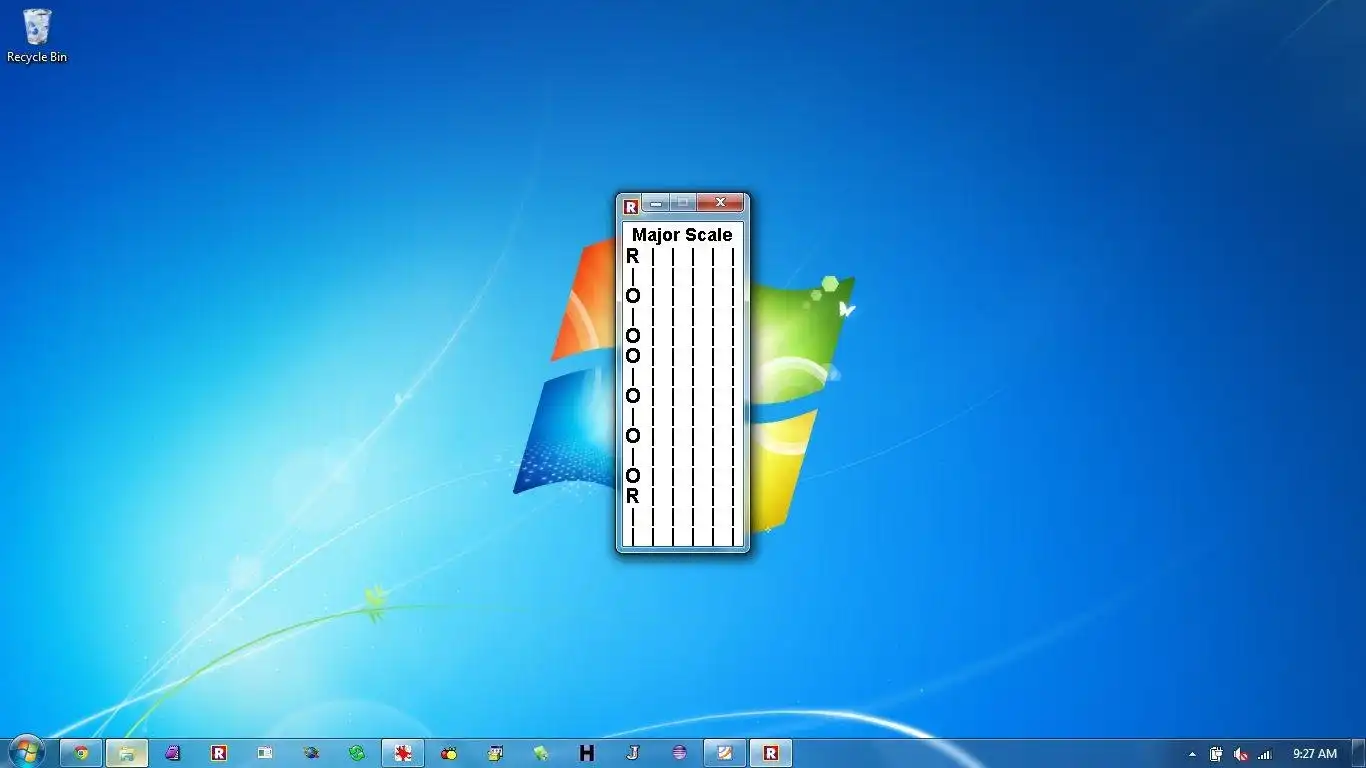Click the red splat taskbar icon
Image resolution: width=1366 pixels, height=768 pixels.
(403, 753)
